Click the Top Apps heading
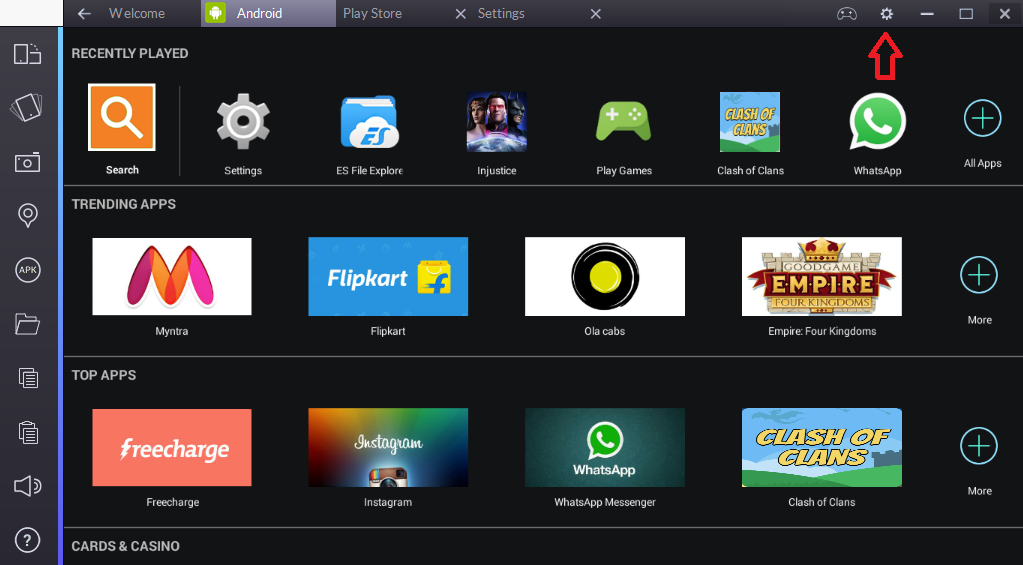The image size is (1023, 565). (104, 375)
